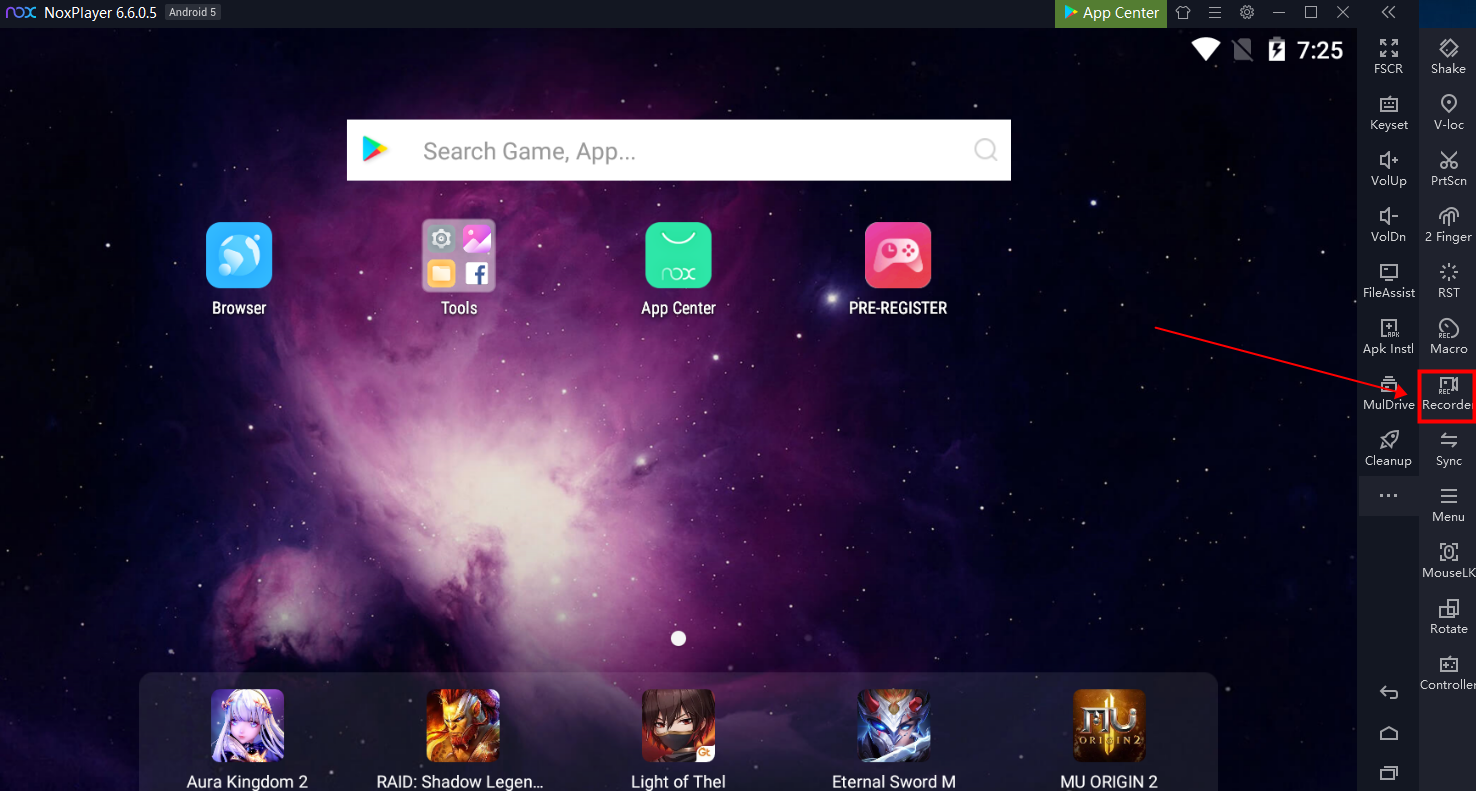Toggle fullscreen with FSCR
Viewport: 1476px width, 791px height.
[x=1388, y=56]
